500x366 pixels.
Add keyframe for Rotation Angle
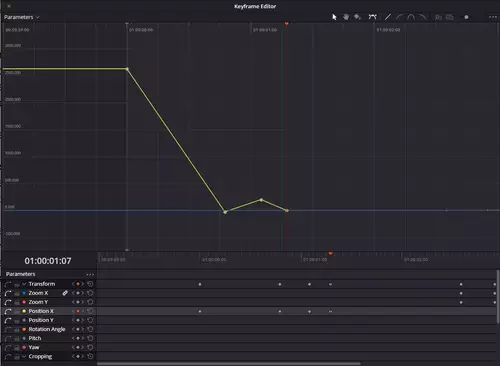click(x=78, y=329)
